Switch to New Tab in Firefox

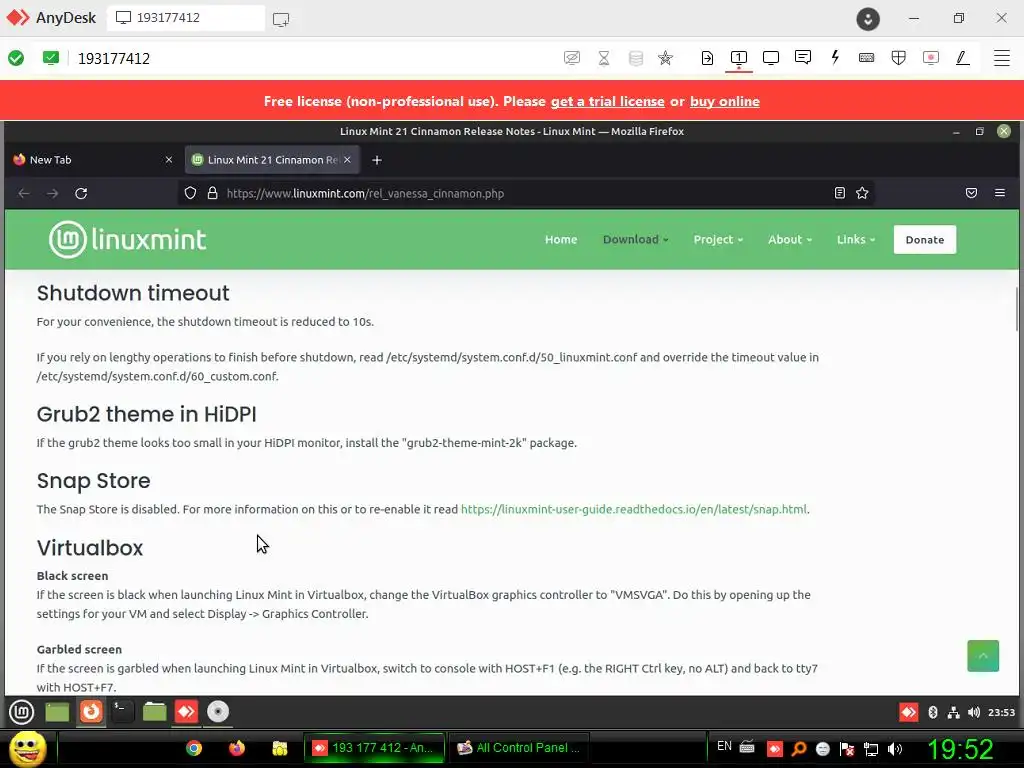(91, 159)
